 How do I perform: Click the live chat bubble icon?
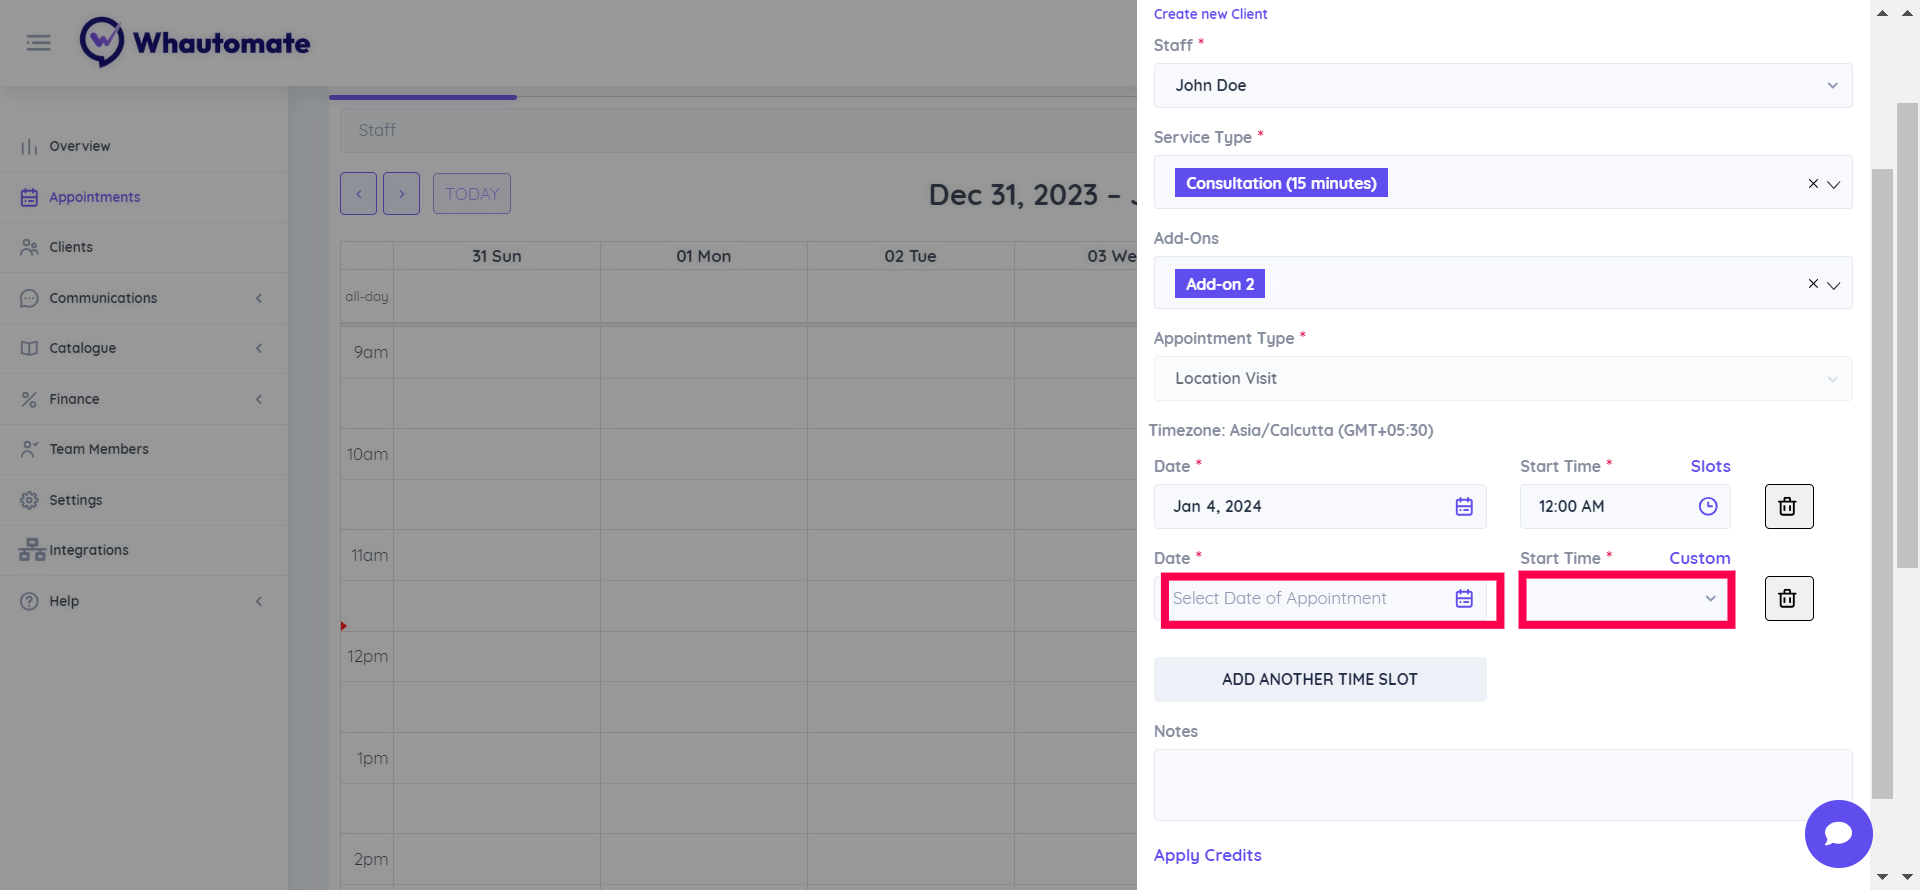(1838, 833)
